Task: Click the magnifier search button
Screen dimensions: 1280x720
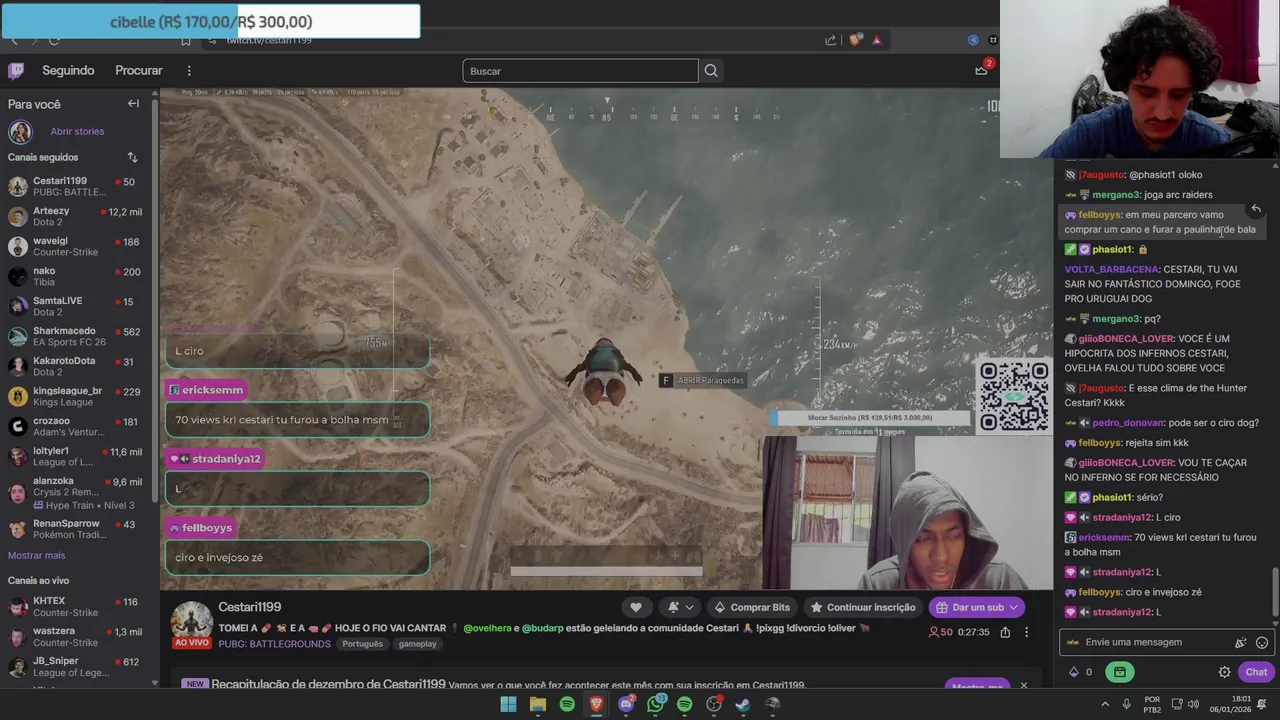Action: click(711, 71)
